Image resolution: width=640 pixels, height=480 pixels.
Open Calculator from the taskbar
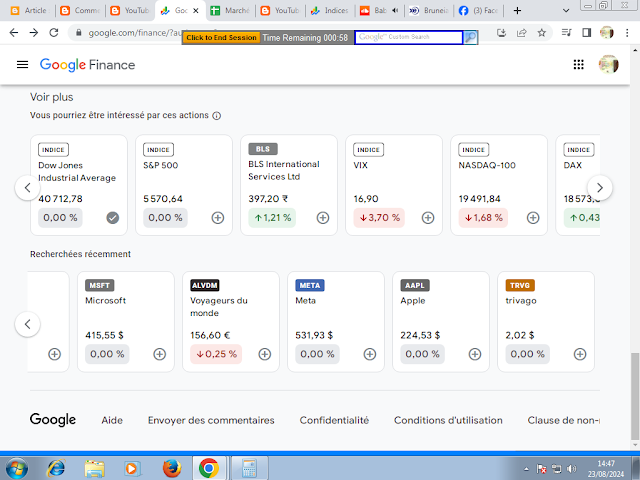249,468
